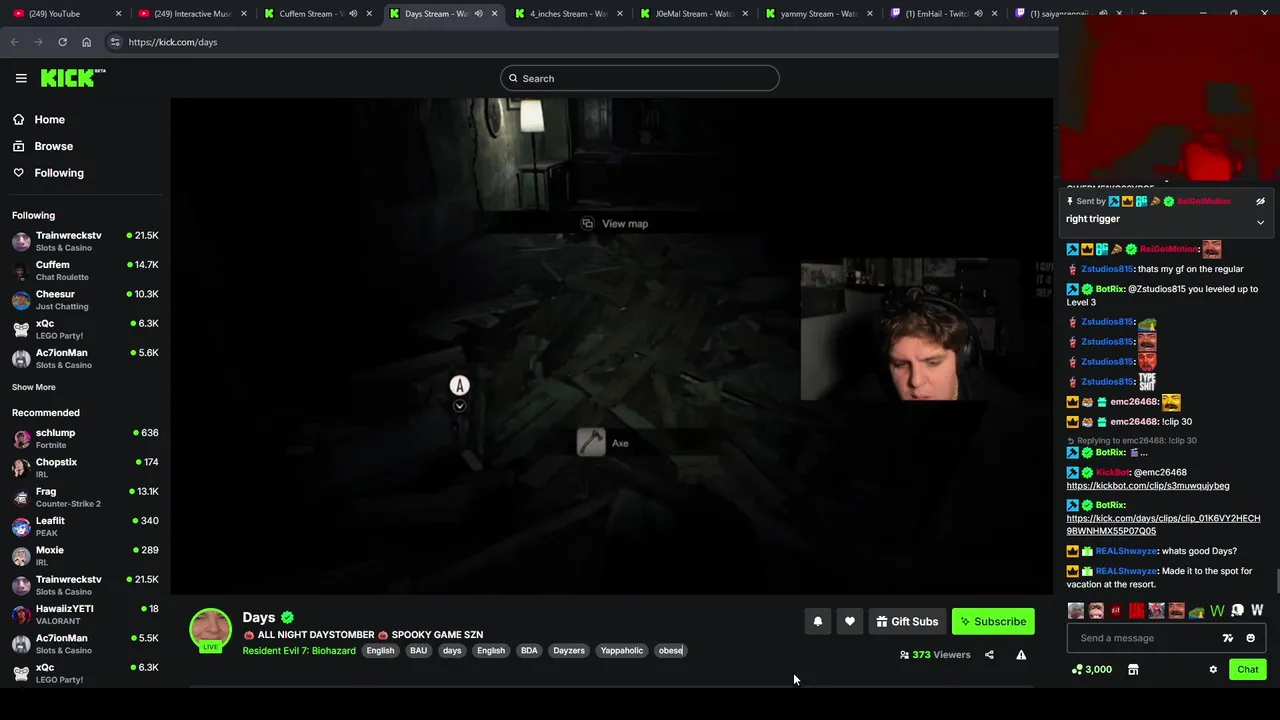Click the xQc LEGO Party! followed channel
The height and width of the screenshot is (720, 1280).
pos(85,329)
